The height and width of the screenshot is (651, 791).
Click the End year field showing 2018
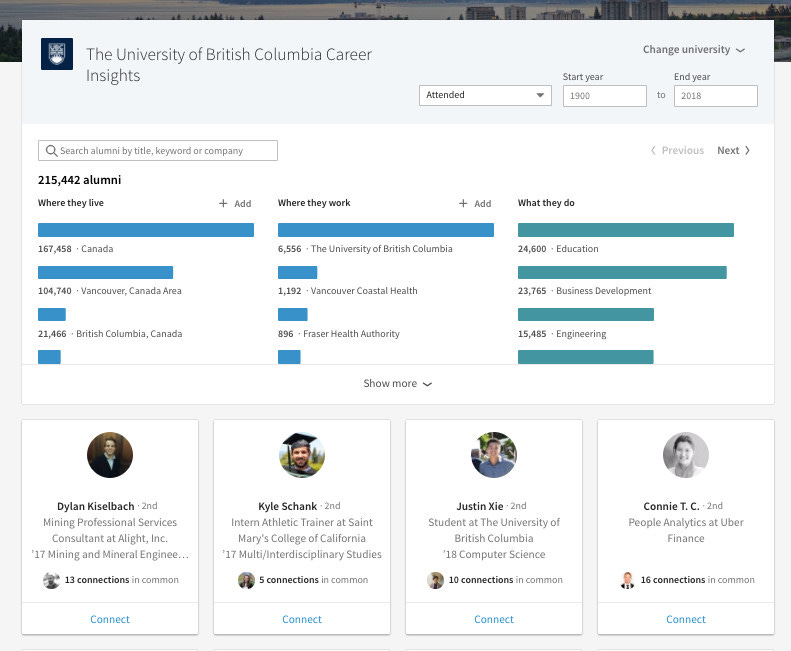pos(715,96)
